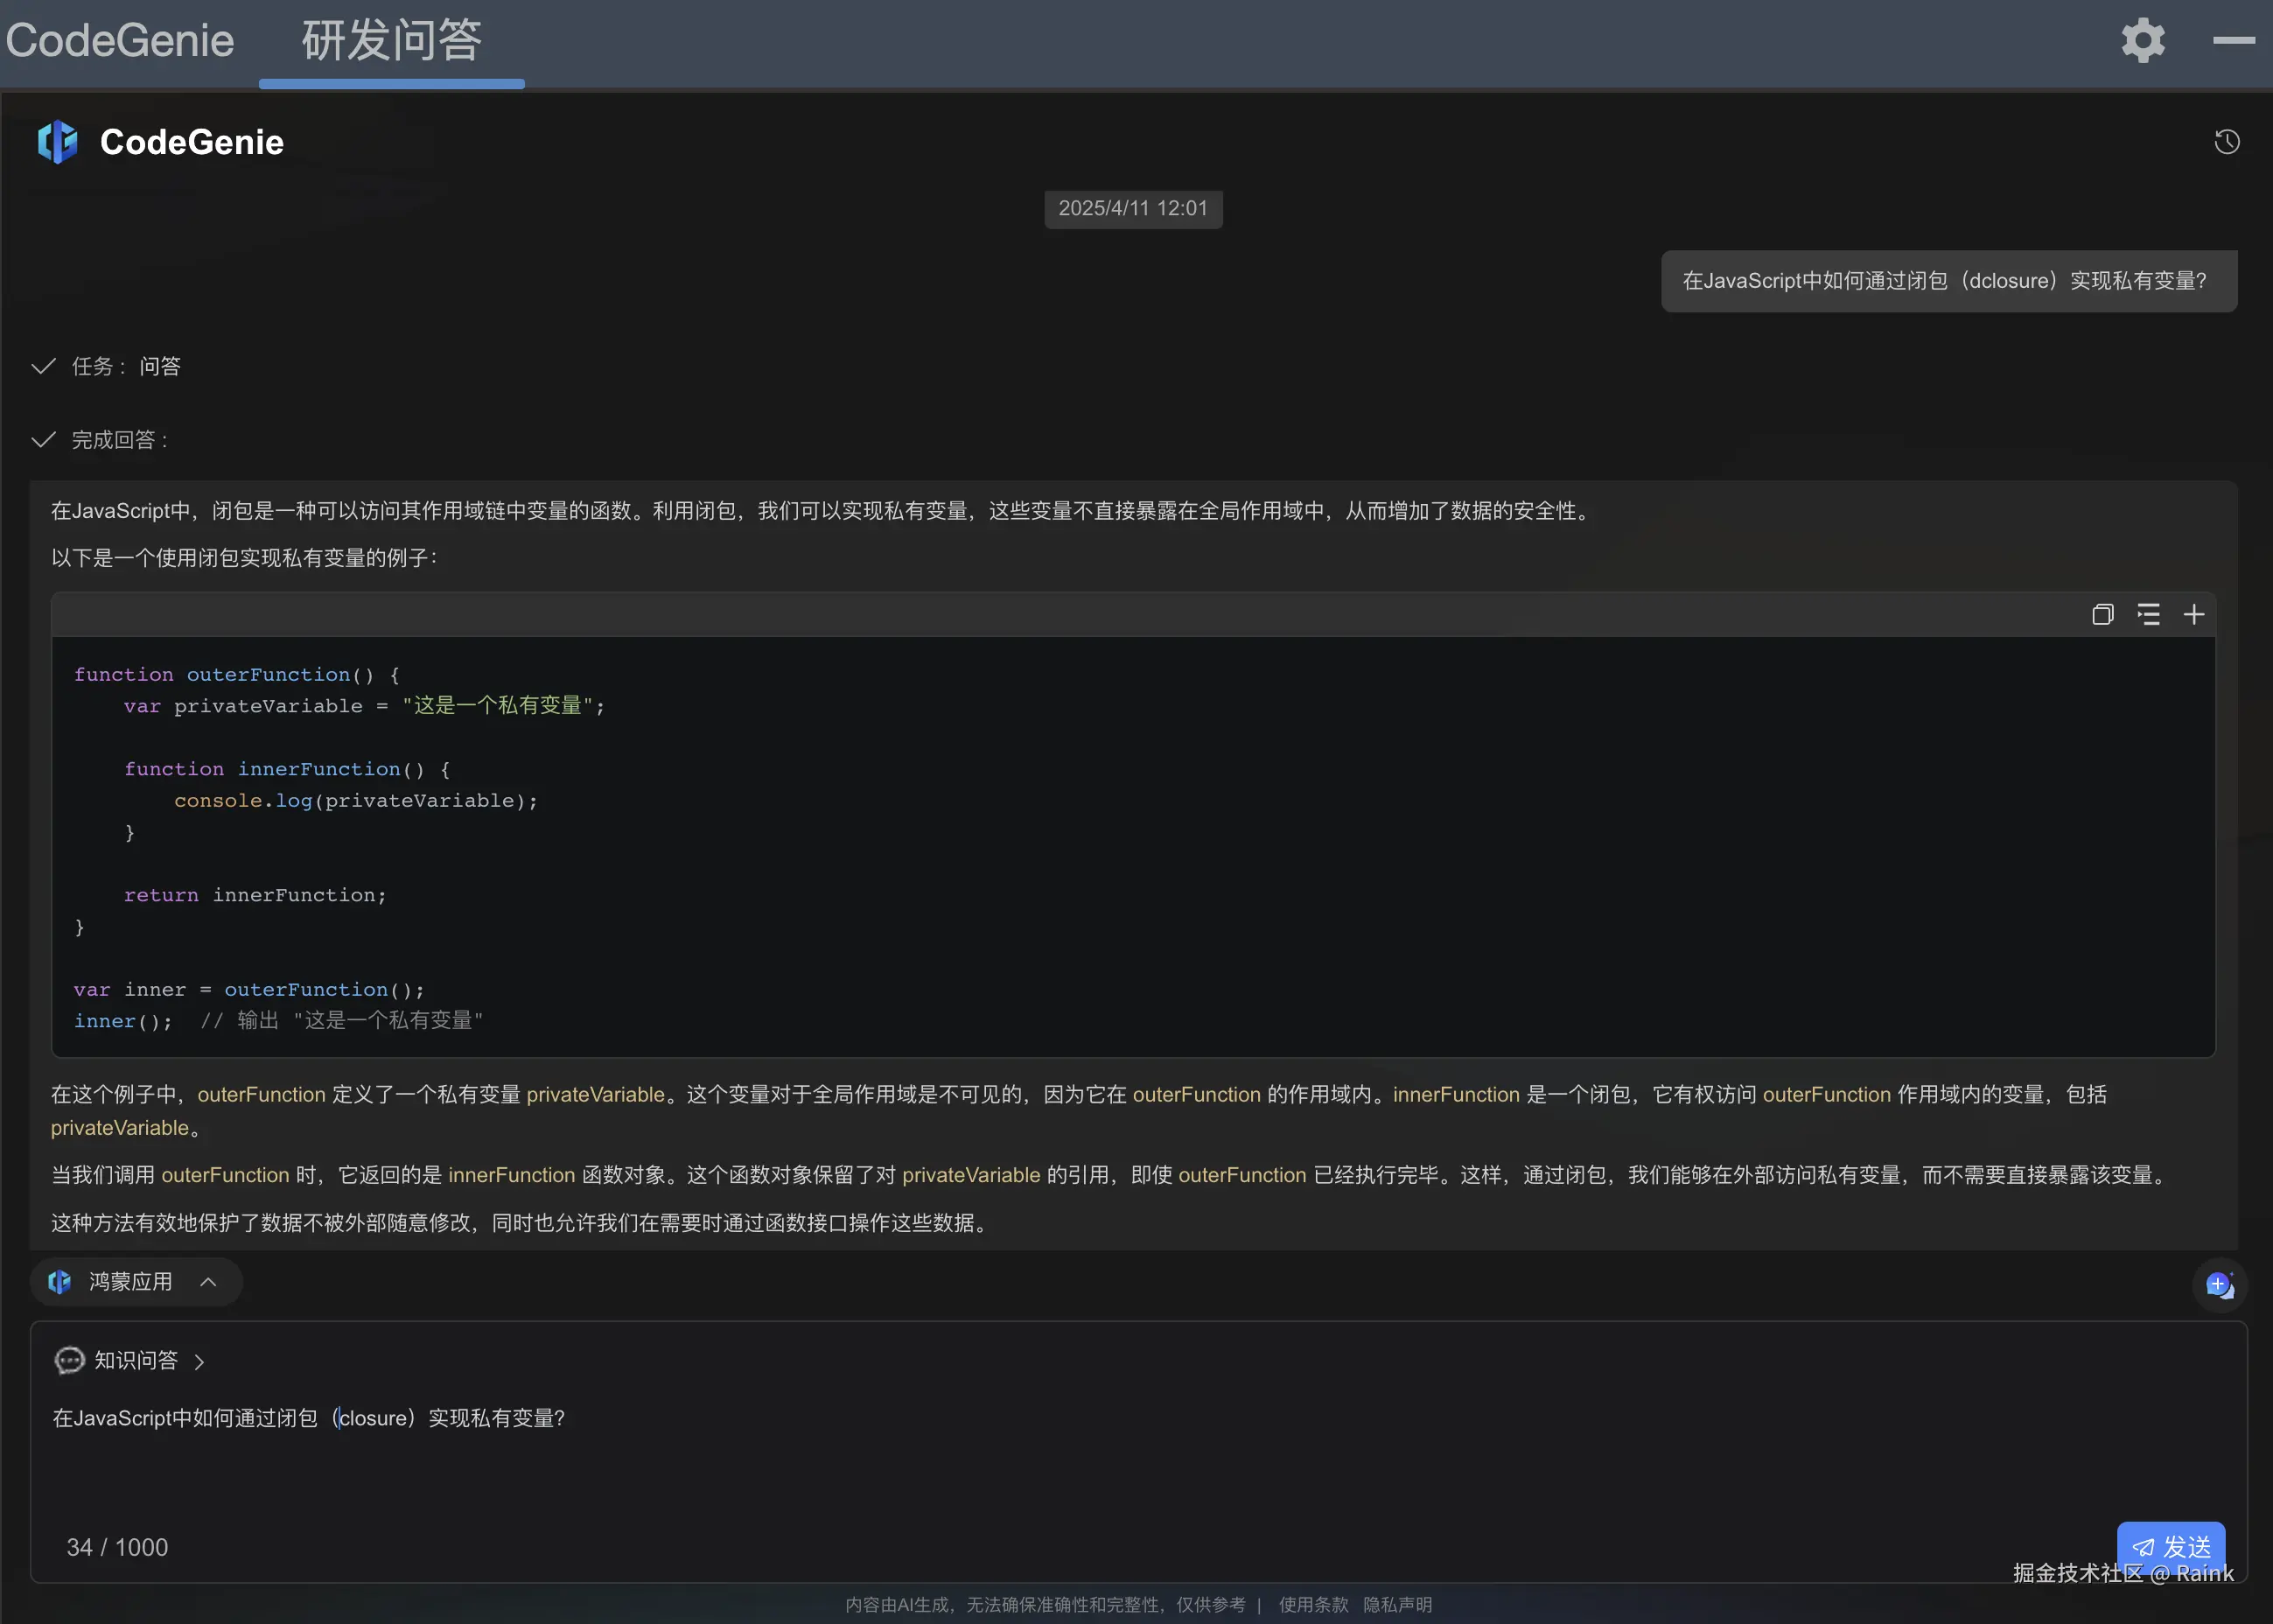This screenshot has width=2273, height=1624.
Task: Toggle the 完成回答 step checkmark
Action: 43,440
